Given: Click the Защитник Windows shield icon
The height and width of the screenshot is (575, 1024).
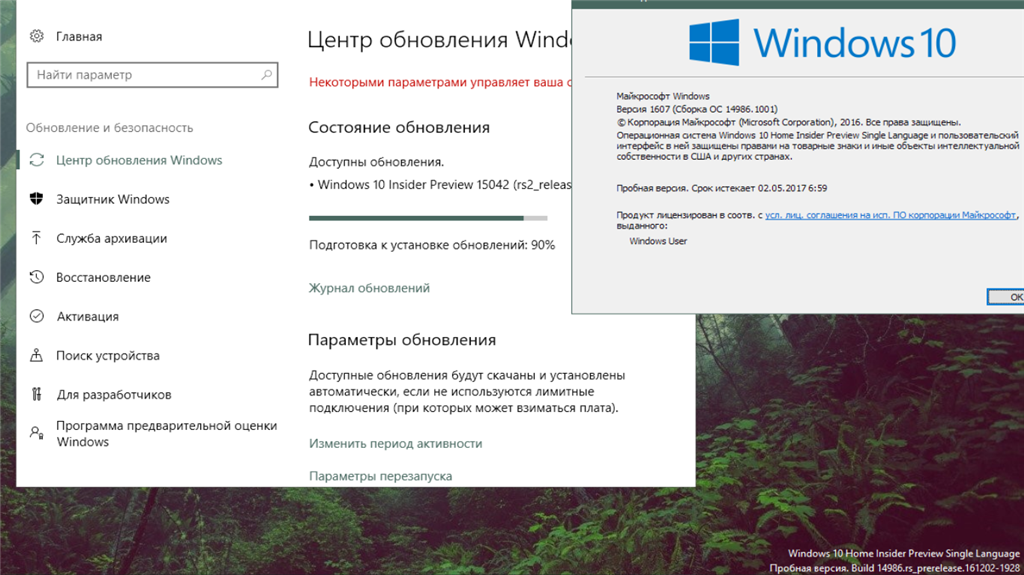Looking at the screenshot, I should pos(37,199).
